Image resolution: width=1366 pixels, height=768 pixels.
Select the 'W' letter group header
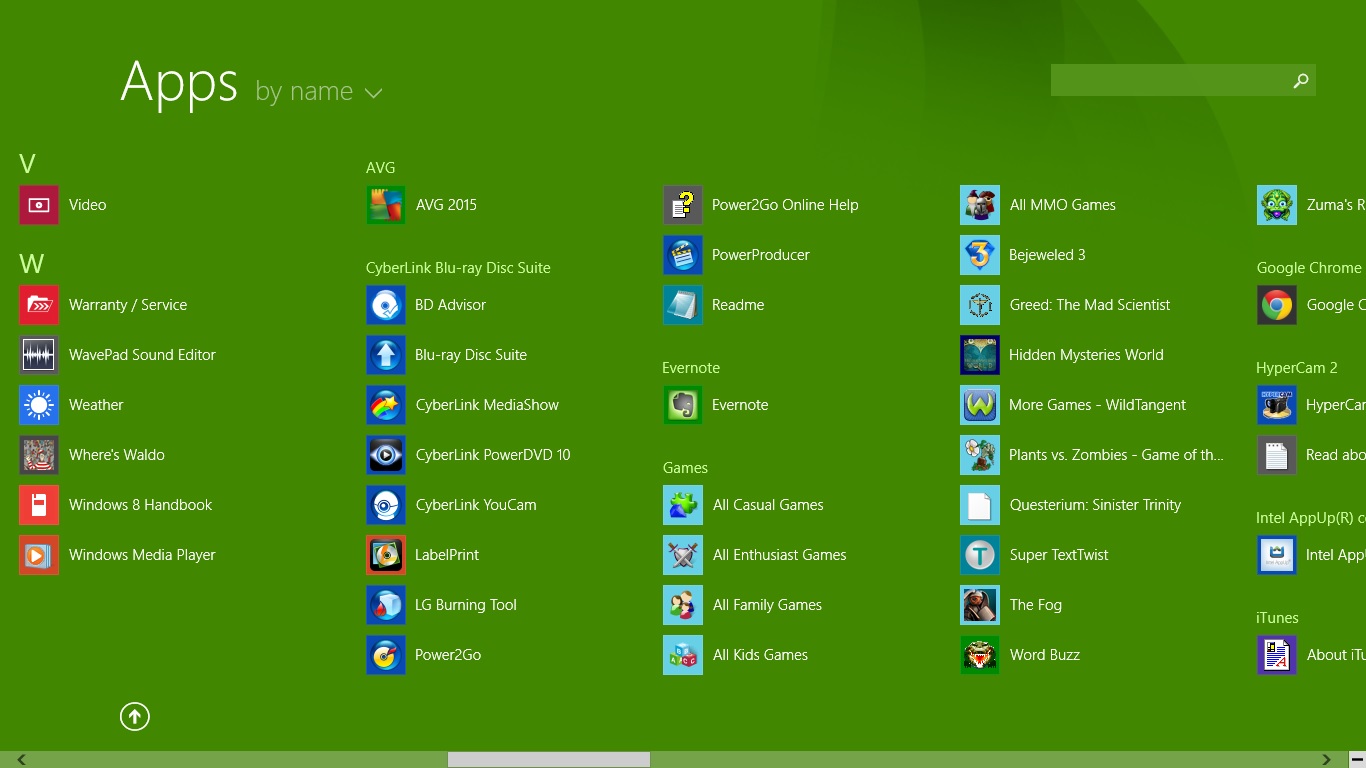click(x=31, y=264)
